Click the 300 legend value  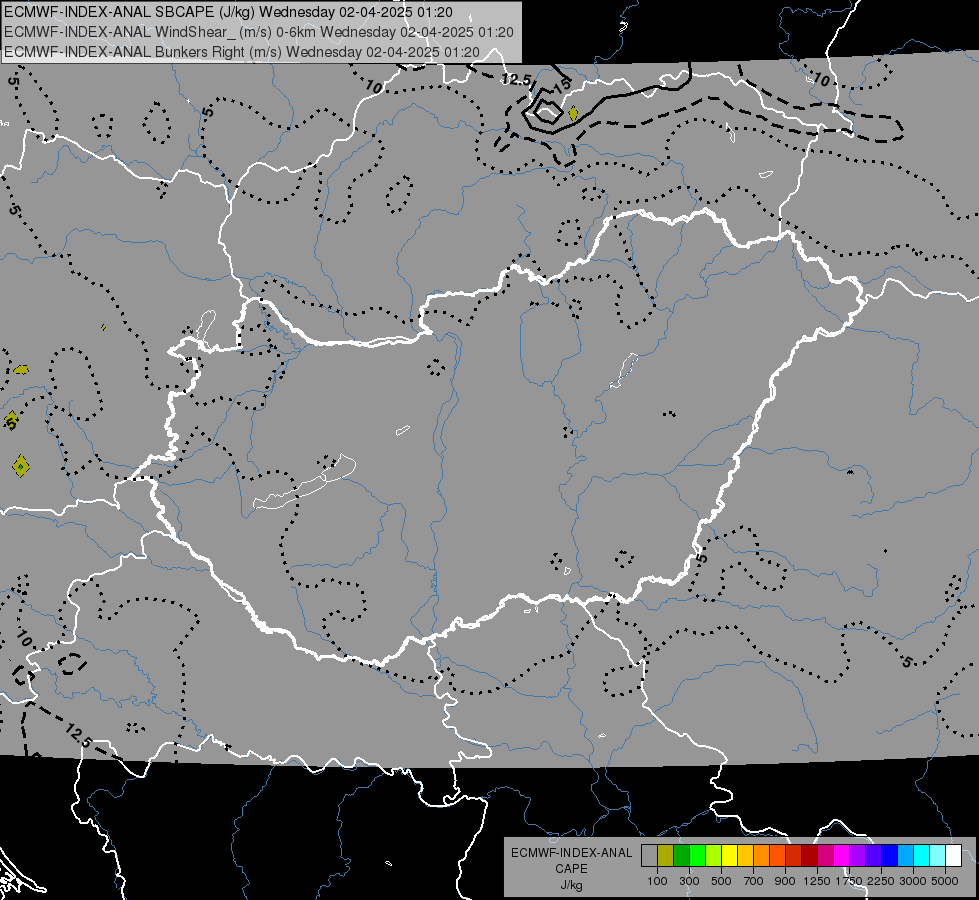pos(689,881)
